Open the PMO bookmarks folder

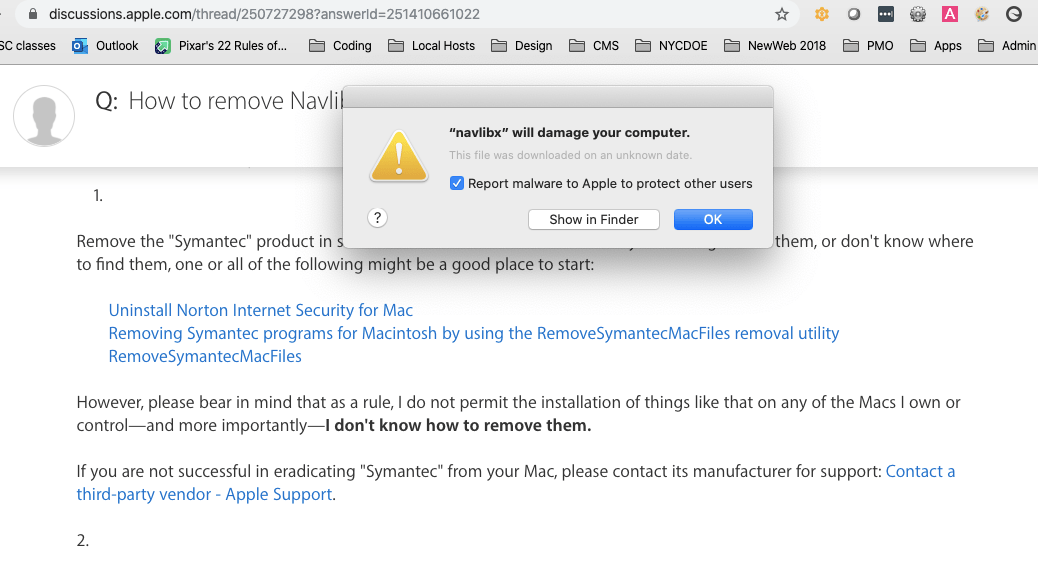[868, 46]
